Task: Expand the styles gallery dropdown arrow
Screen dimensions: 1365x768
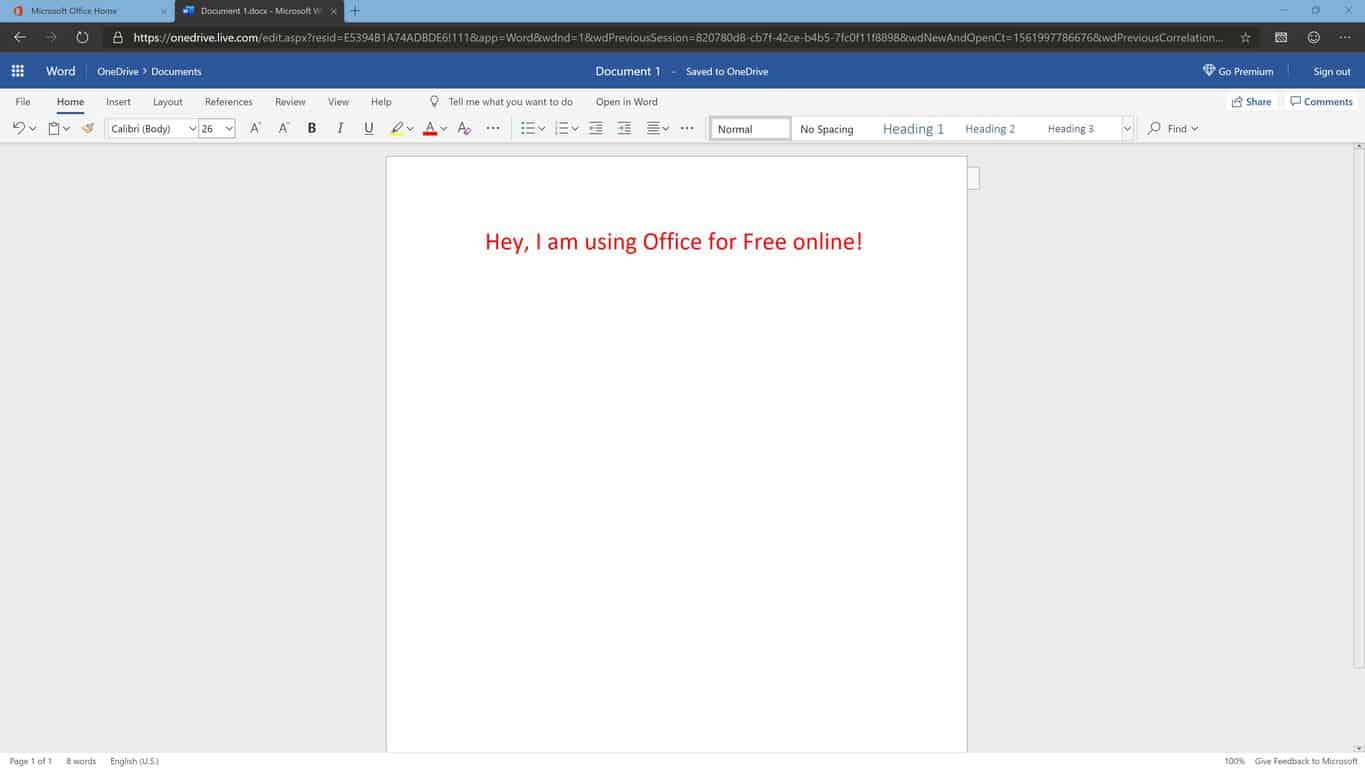Action: [1127, 128]
